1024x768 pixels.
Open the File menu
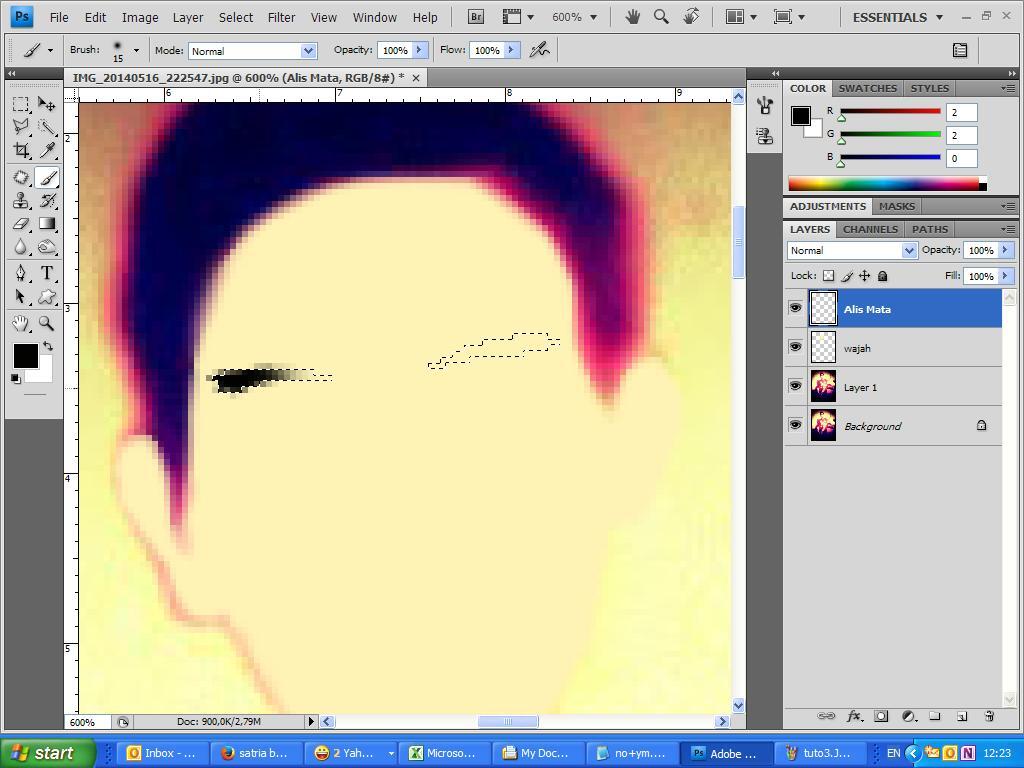59,18
